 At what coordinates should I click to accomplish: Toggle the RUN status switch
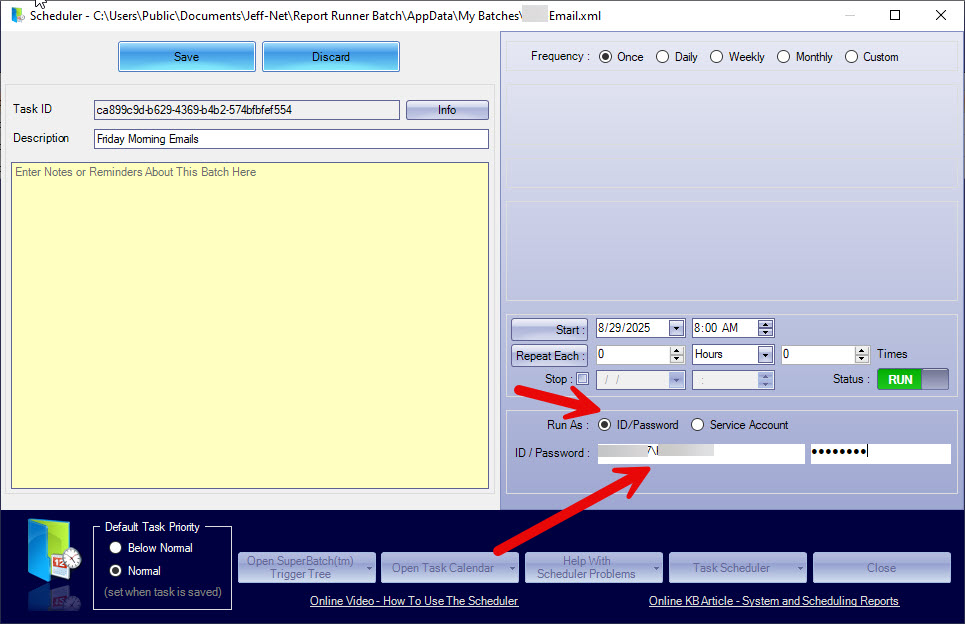pyautogui.click(x=912, y=380)
